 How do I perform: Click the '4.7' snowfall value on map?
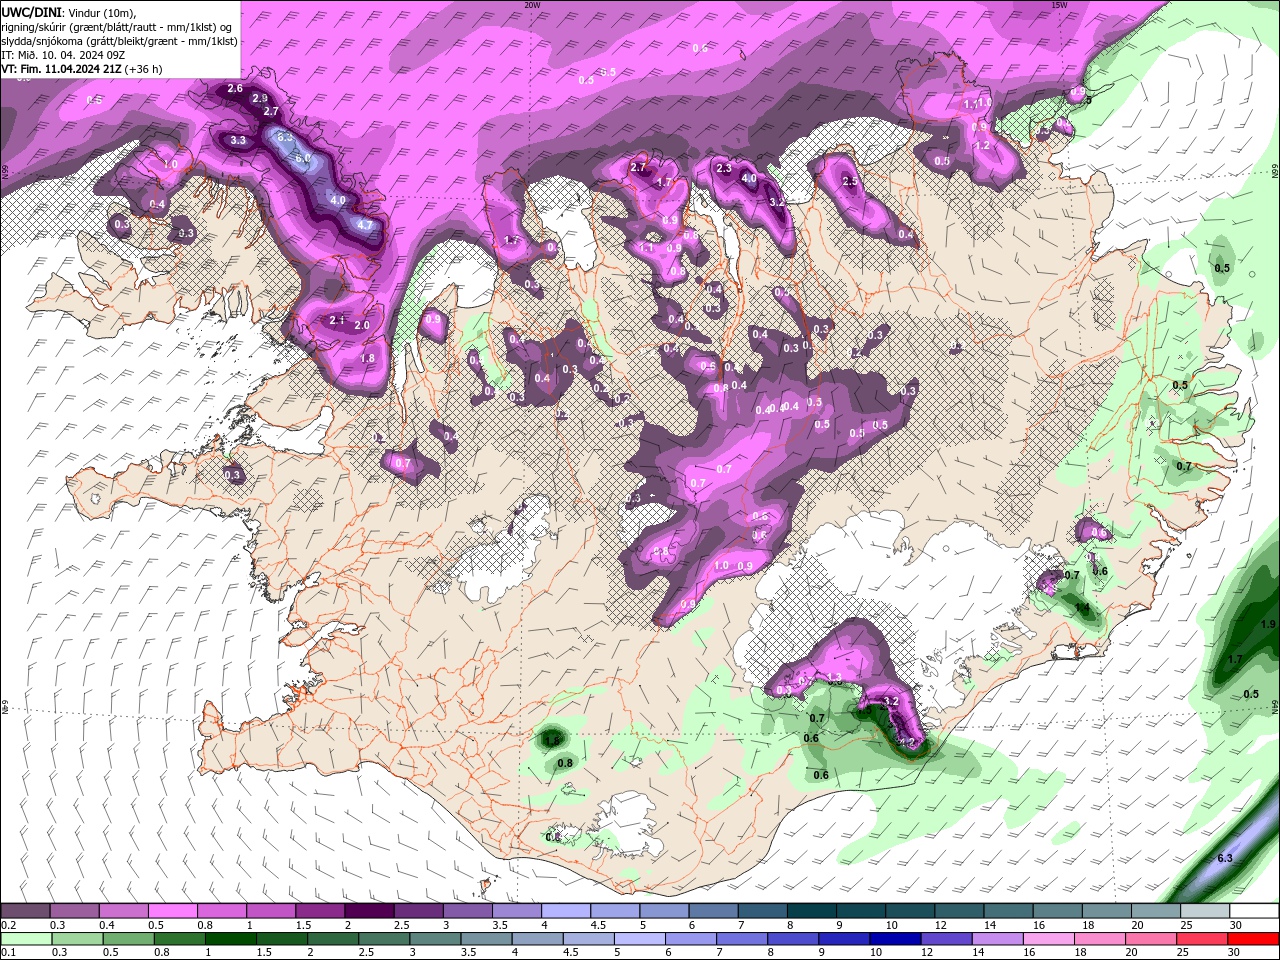coord(364,225)
